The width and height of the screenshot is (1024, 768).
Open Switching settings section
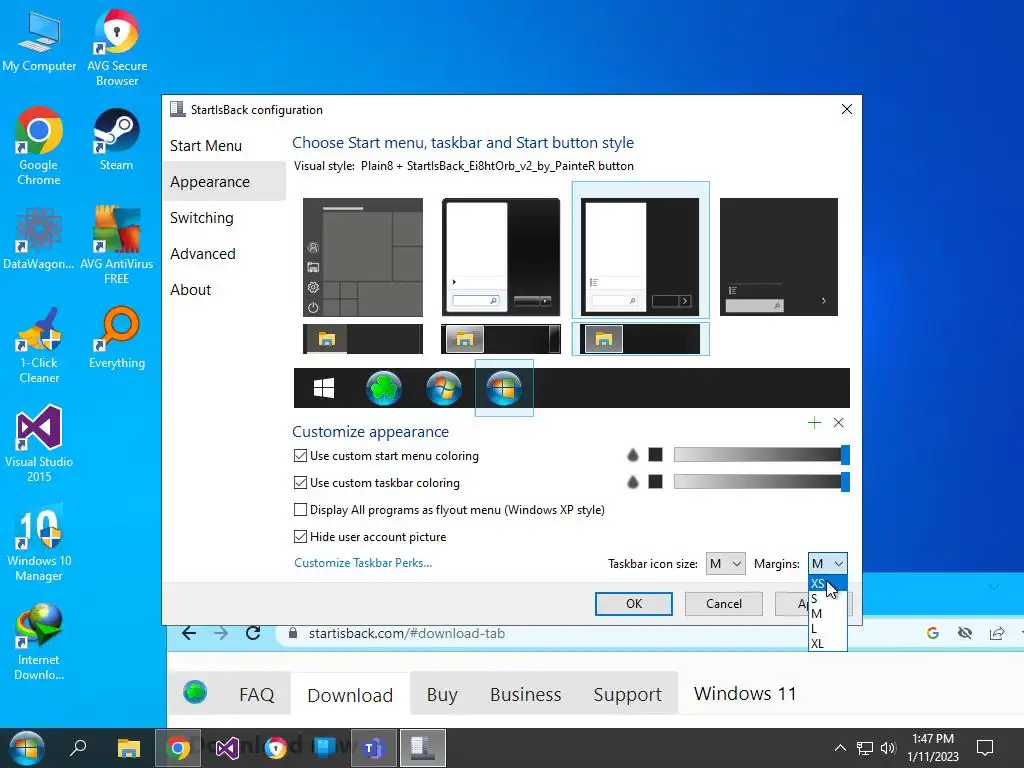click(201, 217)
